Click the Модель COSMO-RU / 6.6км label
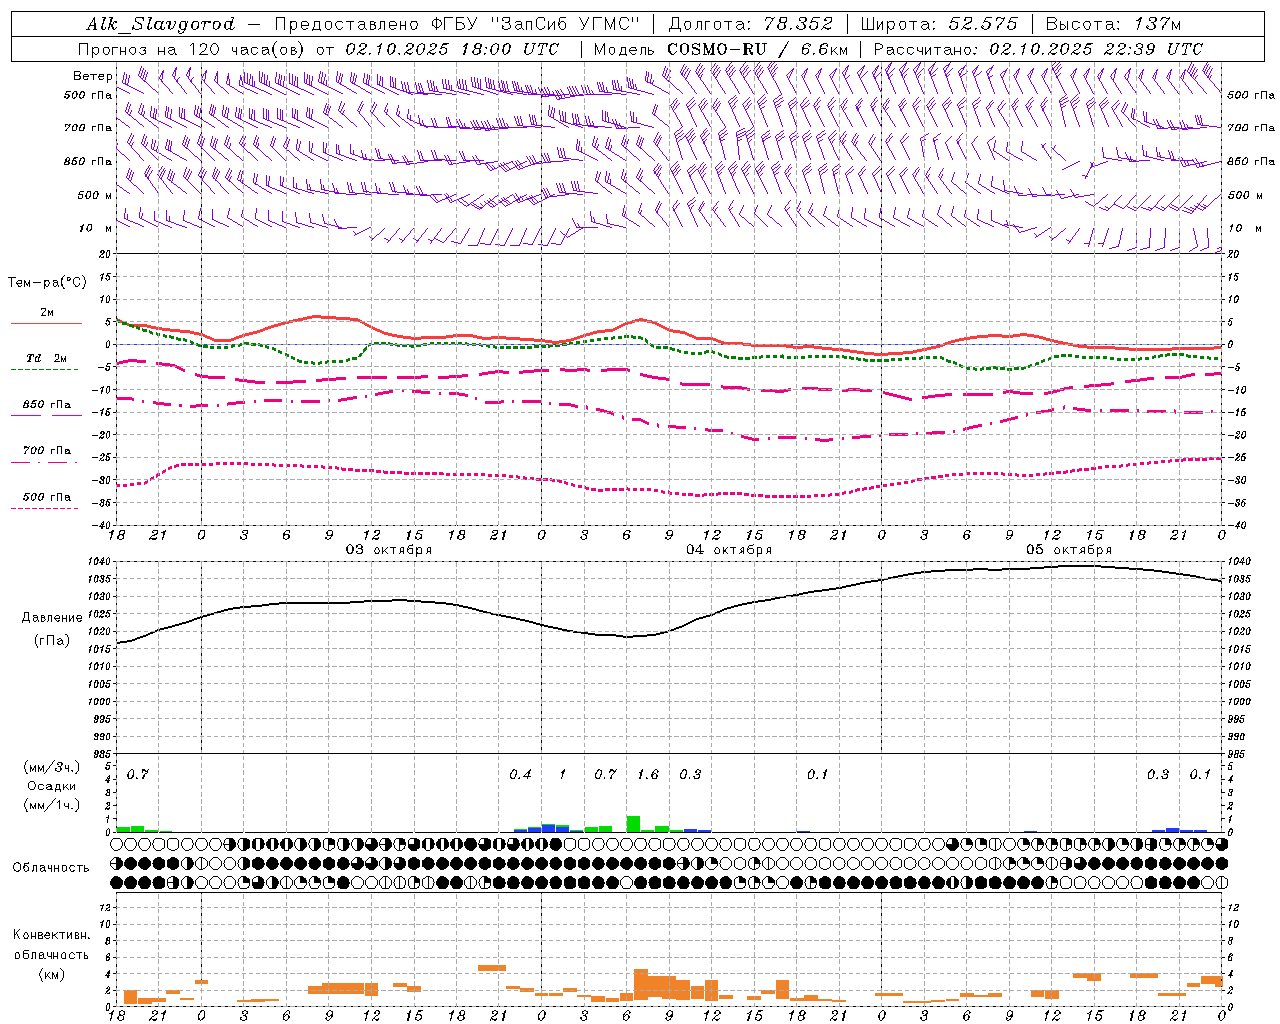The height and width of the screenshot is (1024, 1280). [721, 49]
